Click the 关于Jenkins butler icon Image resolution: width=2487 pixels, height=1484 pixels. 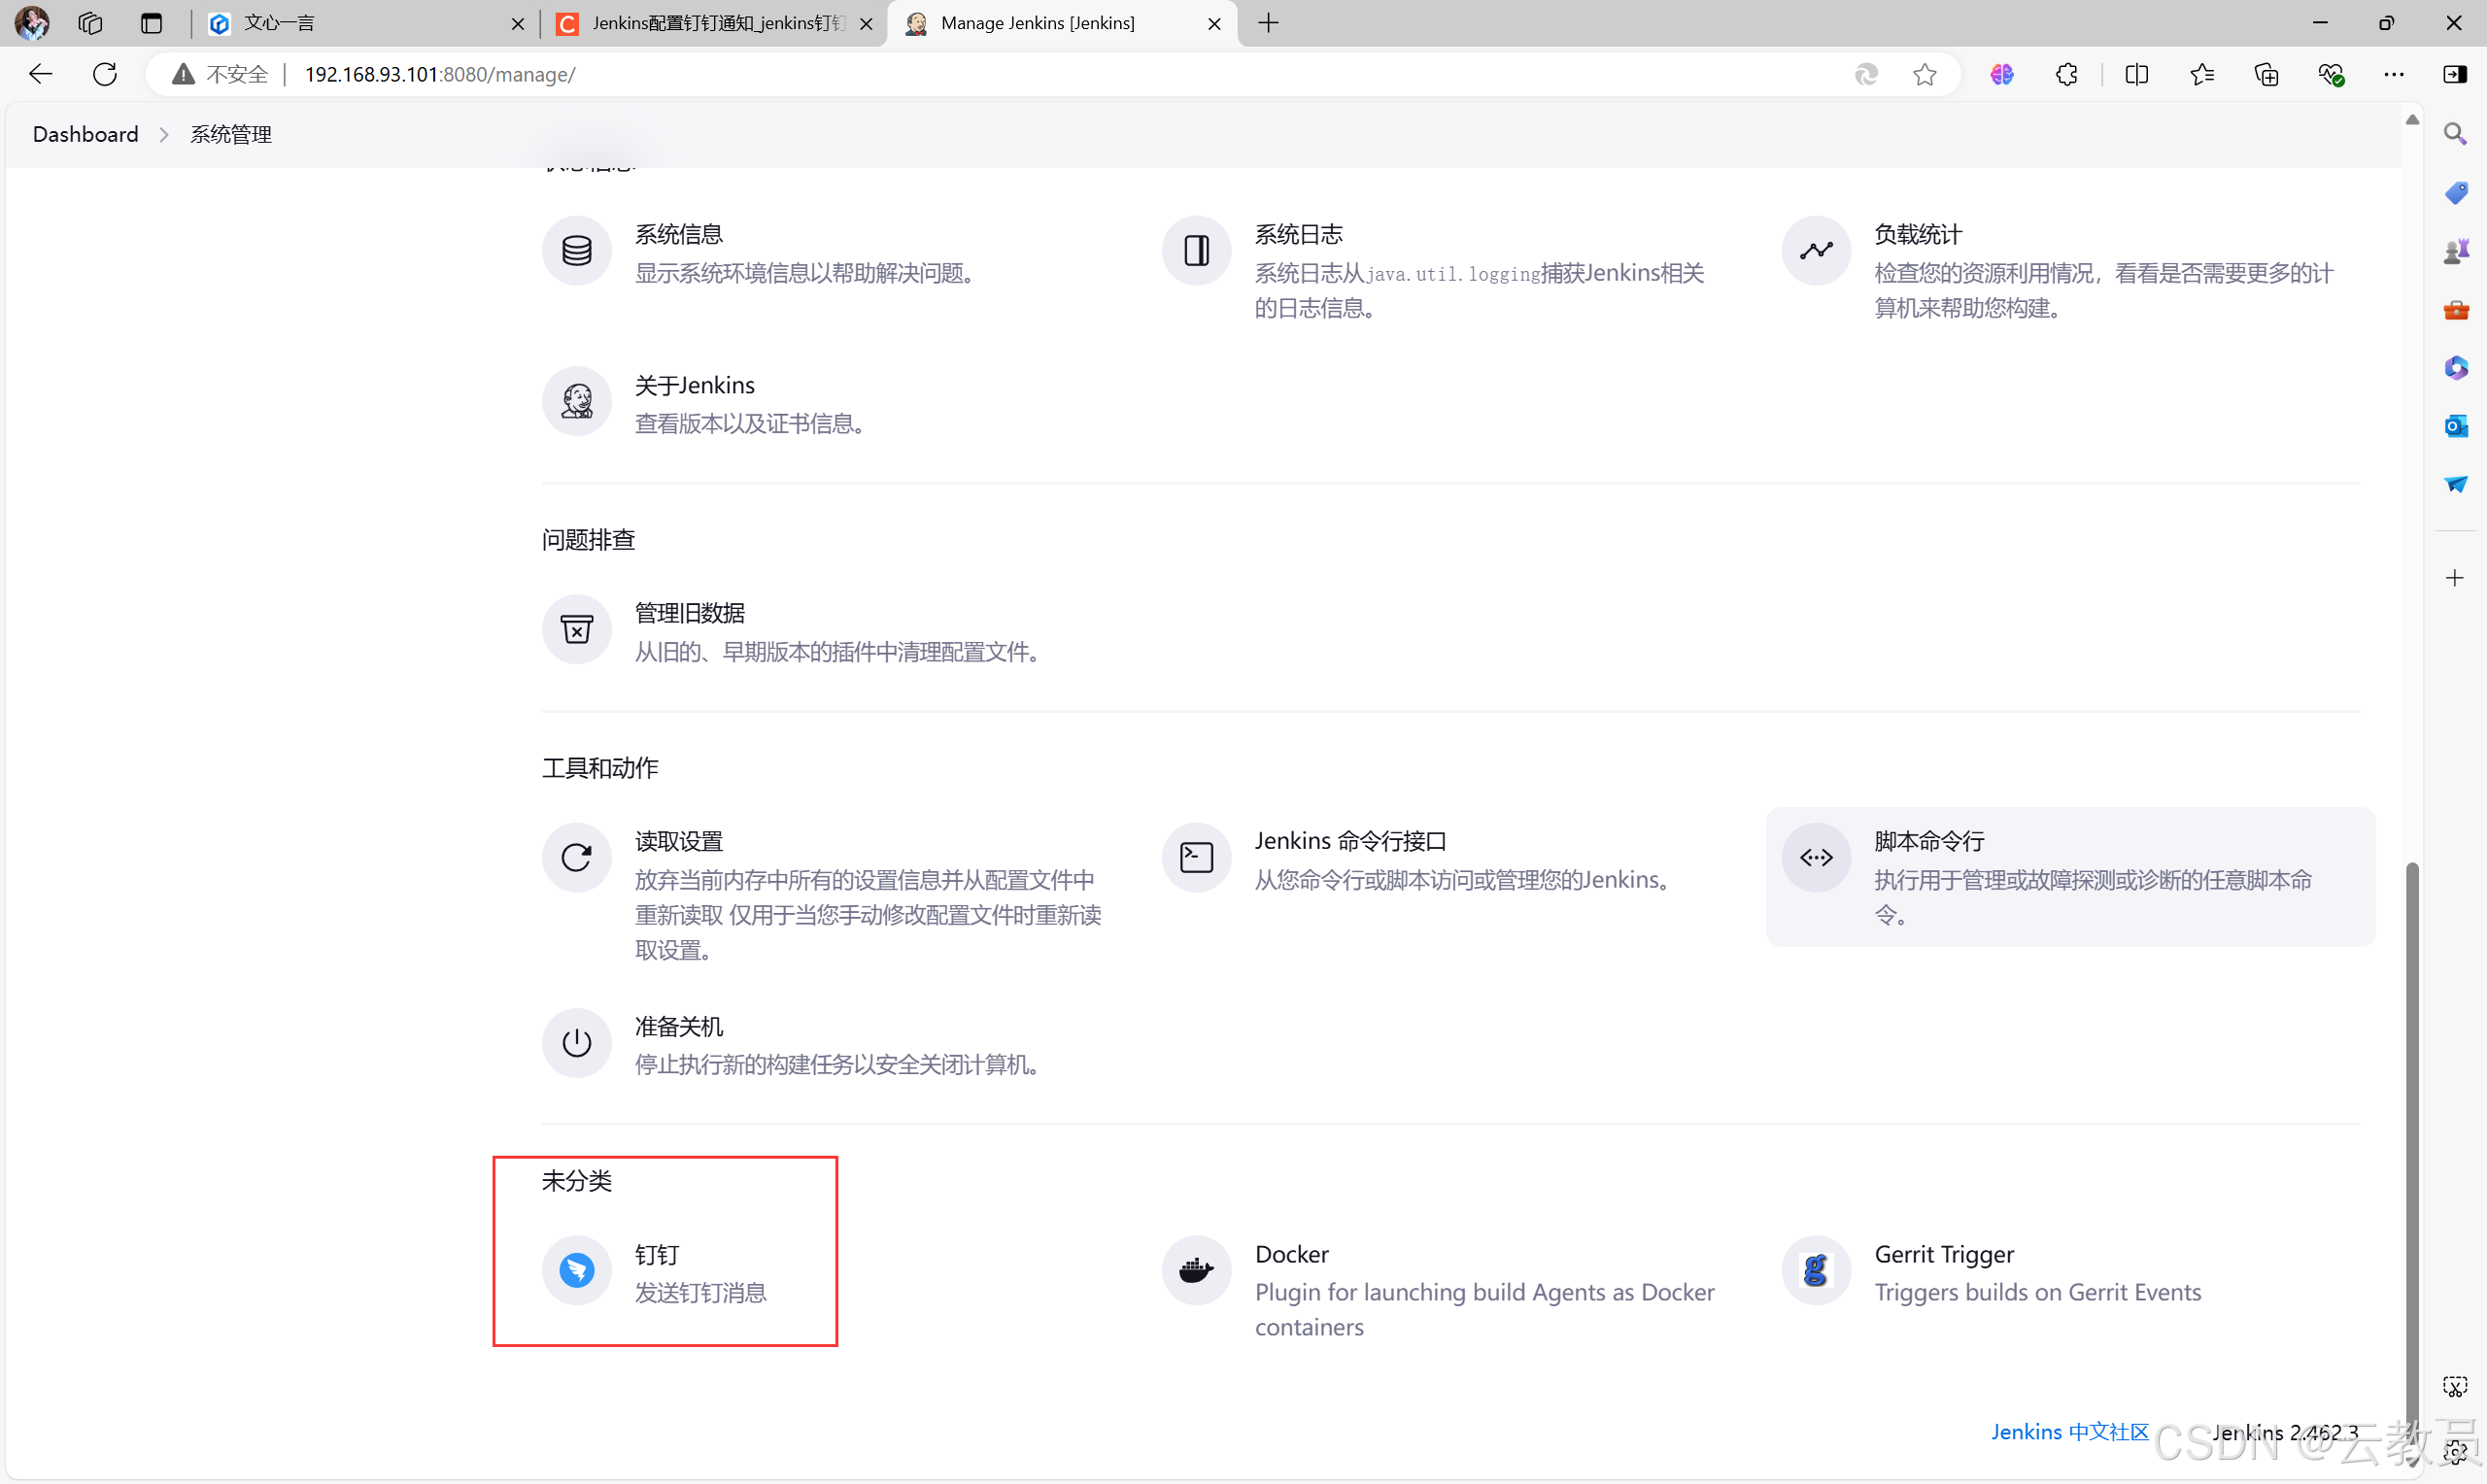577,401
